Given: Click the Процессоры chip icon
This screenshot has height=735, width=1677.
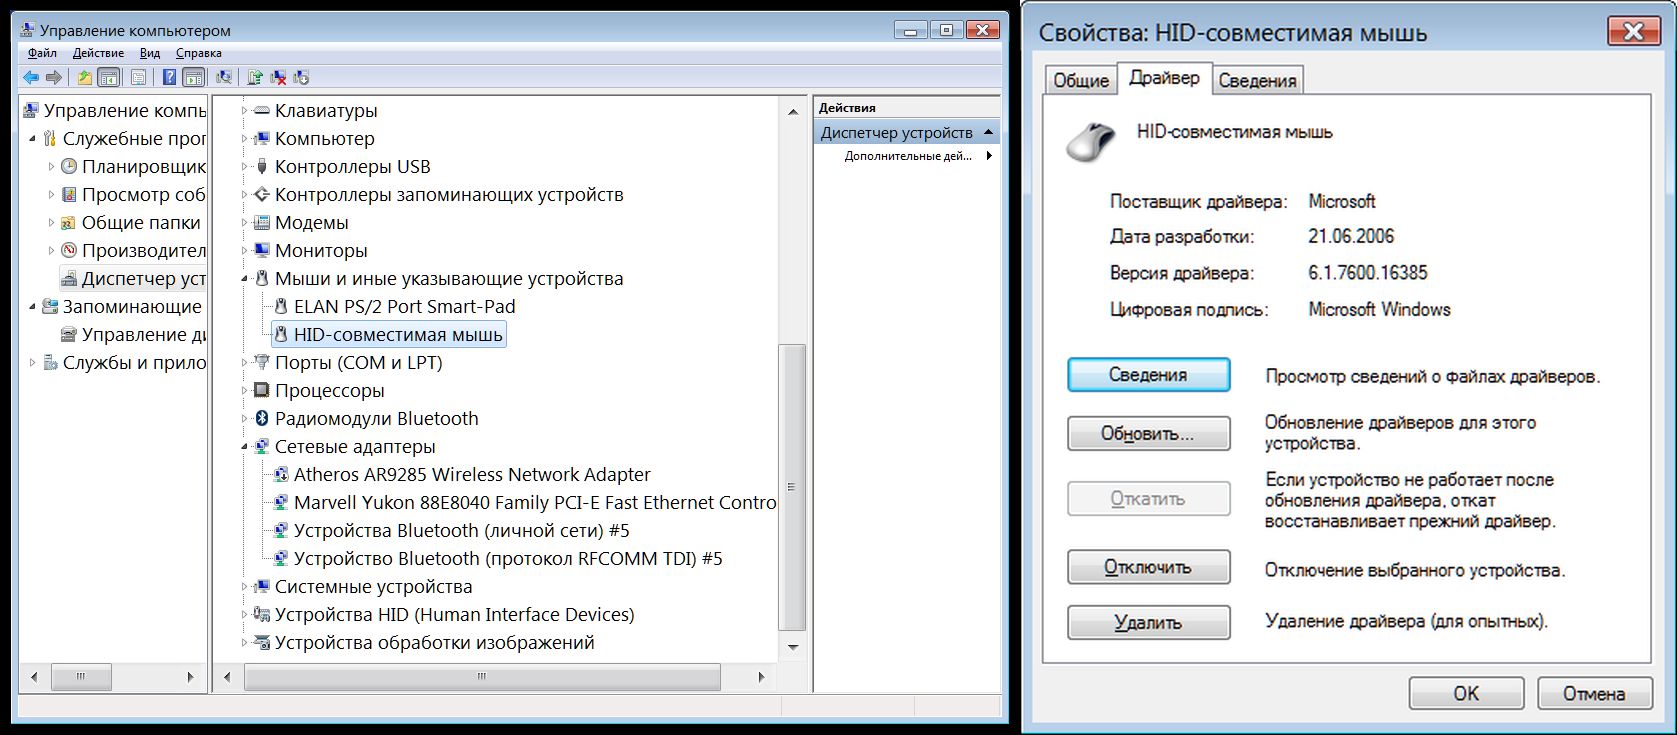Looking at the screenshot, I should click(x=262, y=391).
